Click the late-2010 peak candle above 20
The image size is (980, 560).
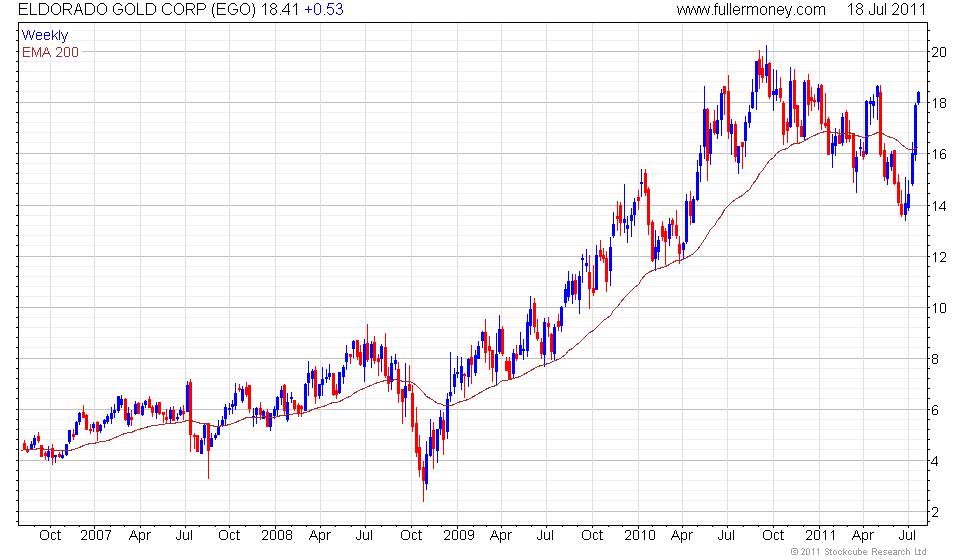pos(766,62)
